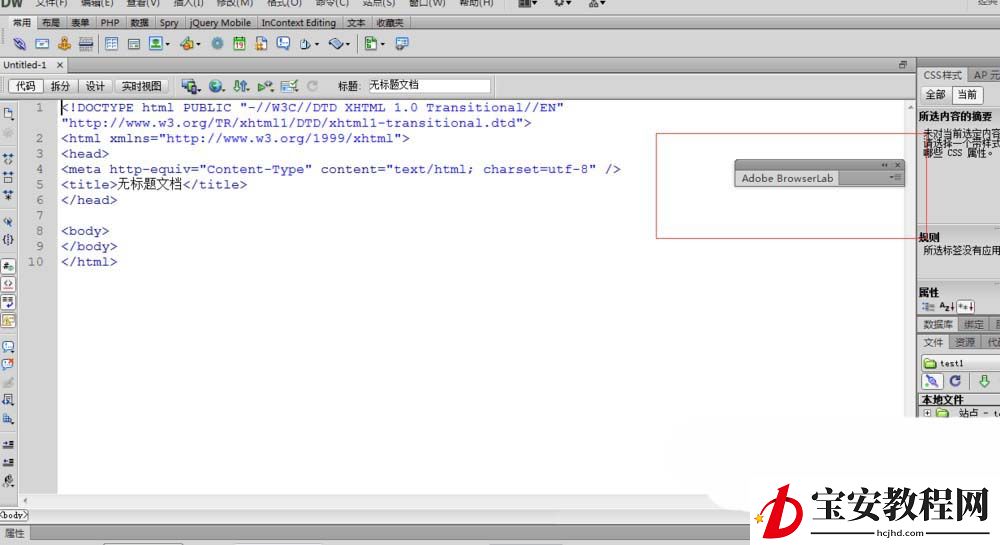Switch to the jQuery Mobile tab
This screenshot has height=545, width=1000.
coord(220,23)
